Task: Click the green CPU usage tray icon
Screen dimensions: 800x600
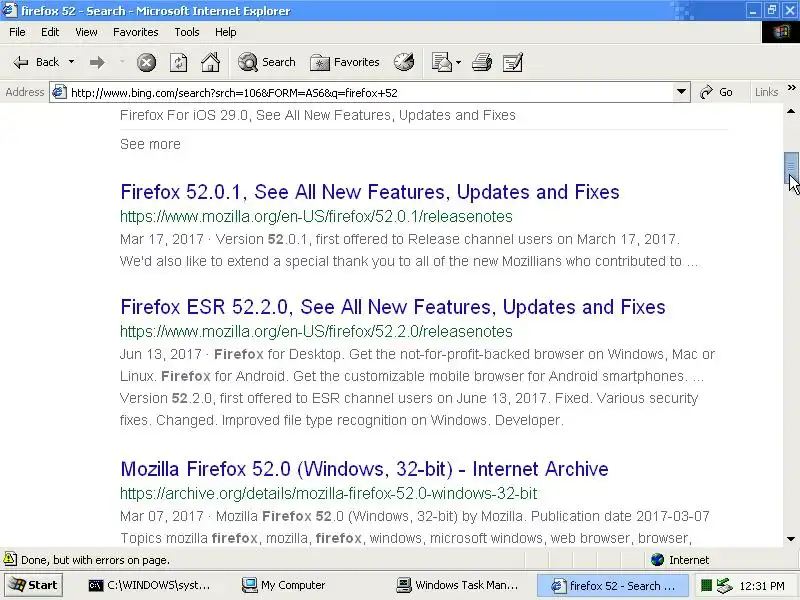Action: coord(706,586)
